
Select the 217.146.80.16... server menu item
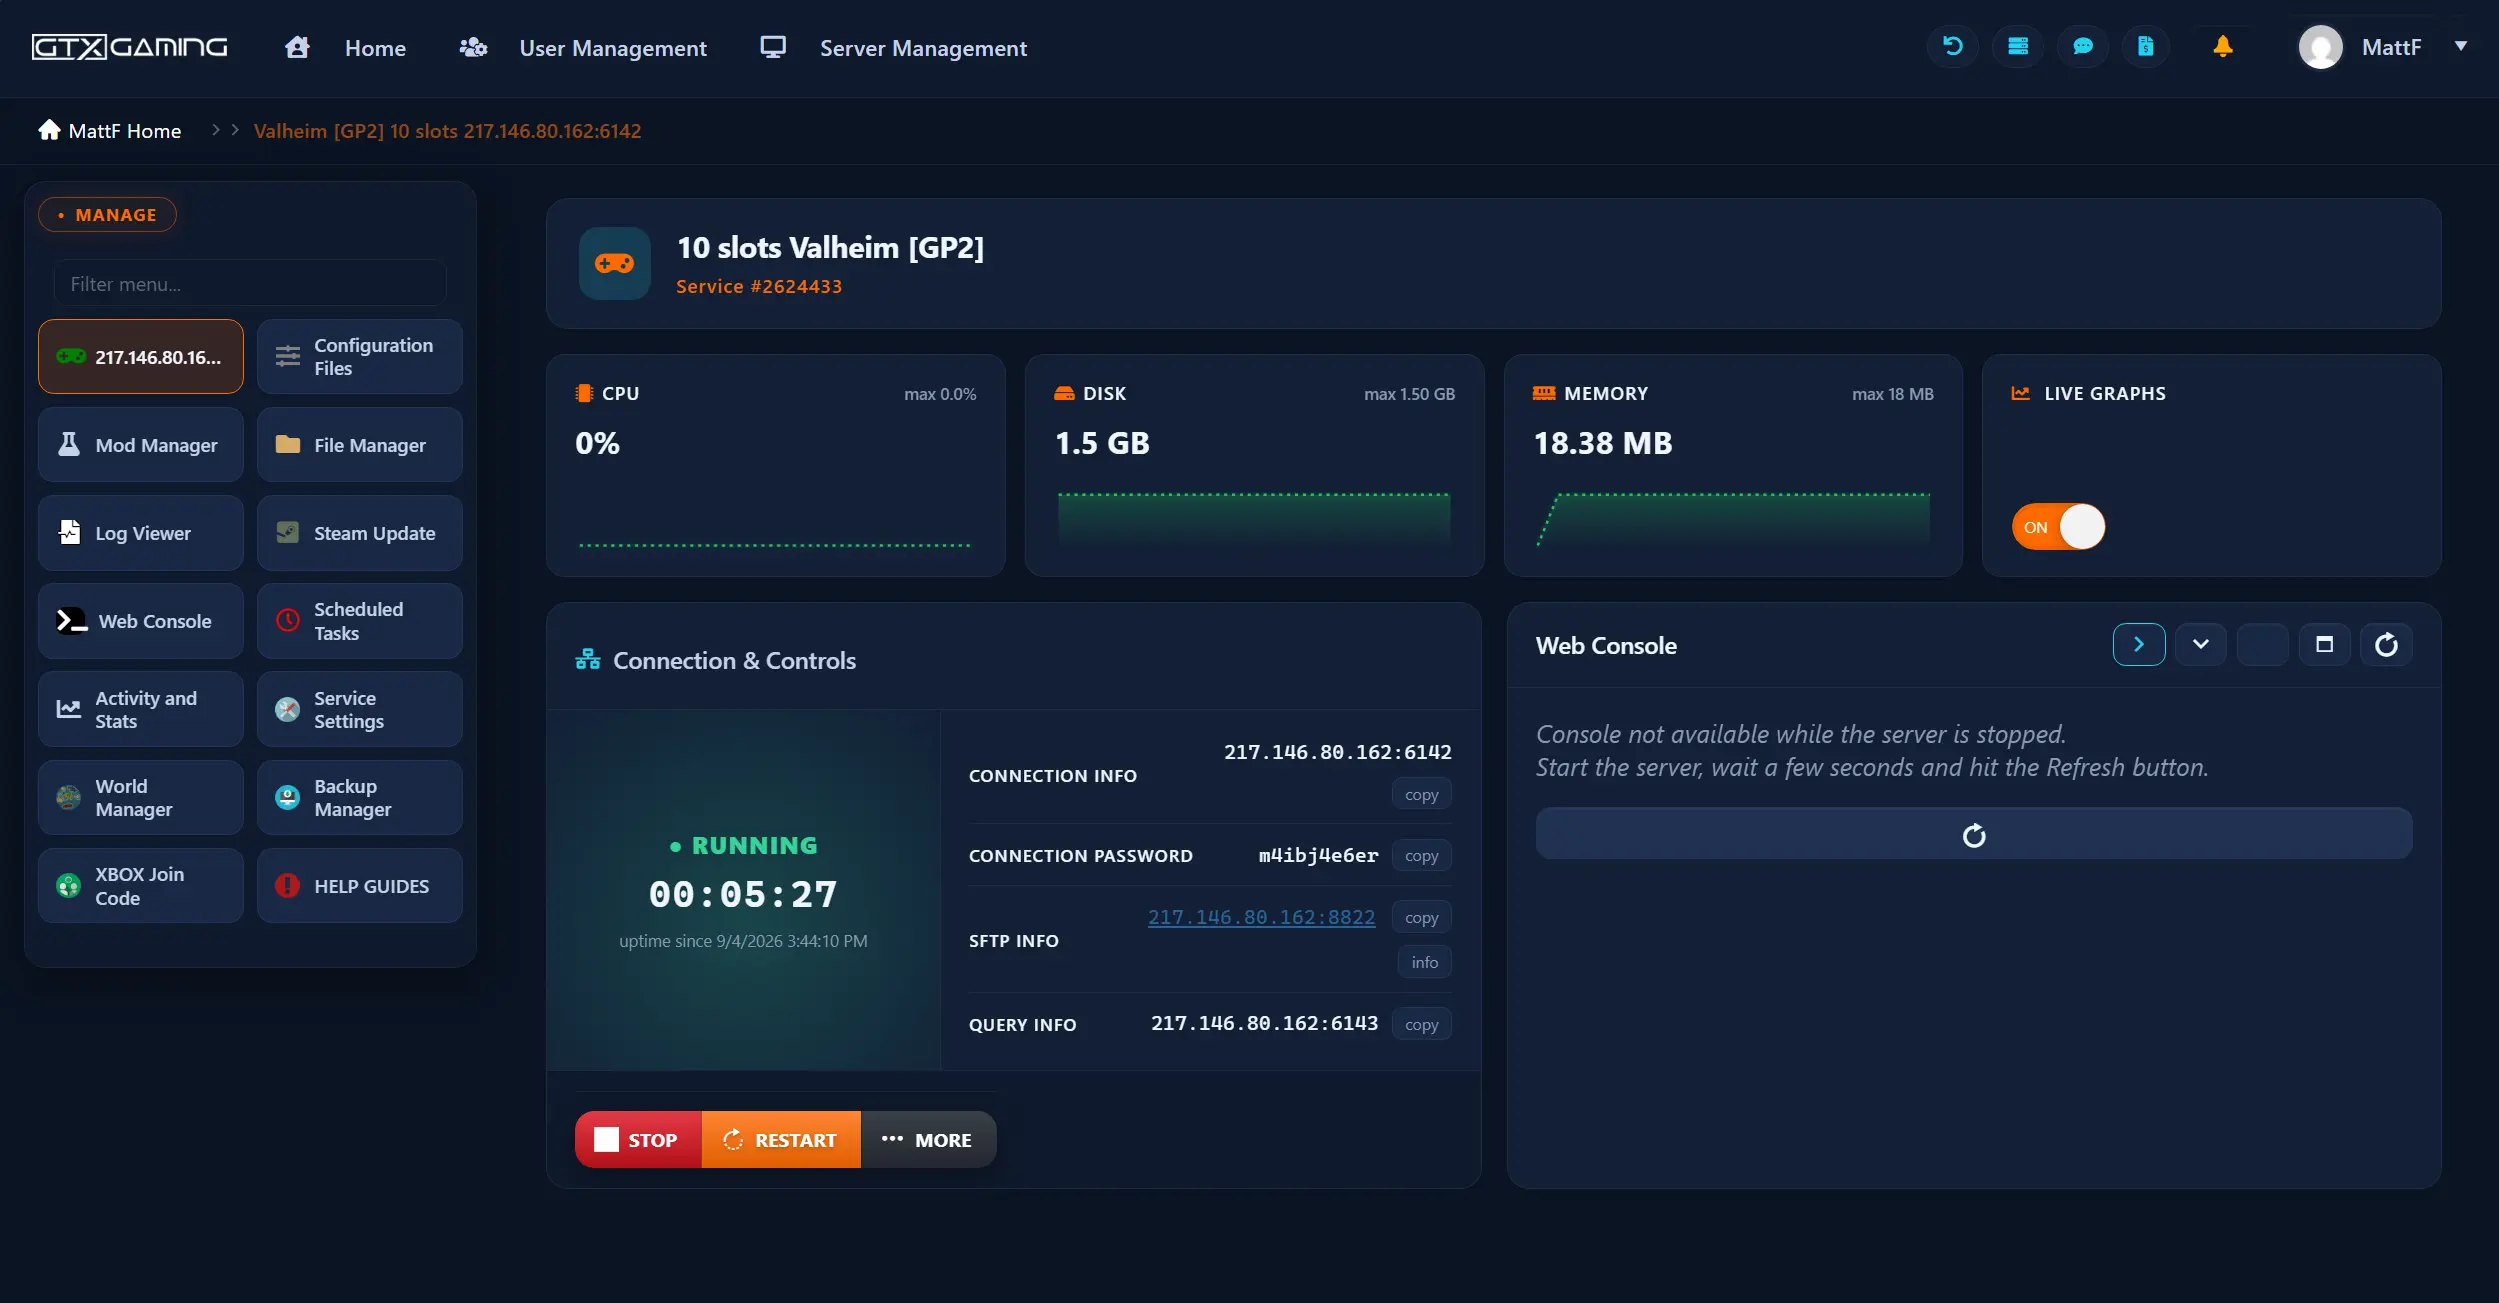coord(141,357)
